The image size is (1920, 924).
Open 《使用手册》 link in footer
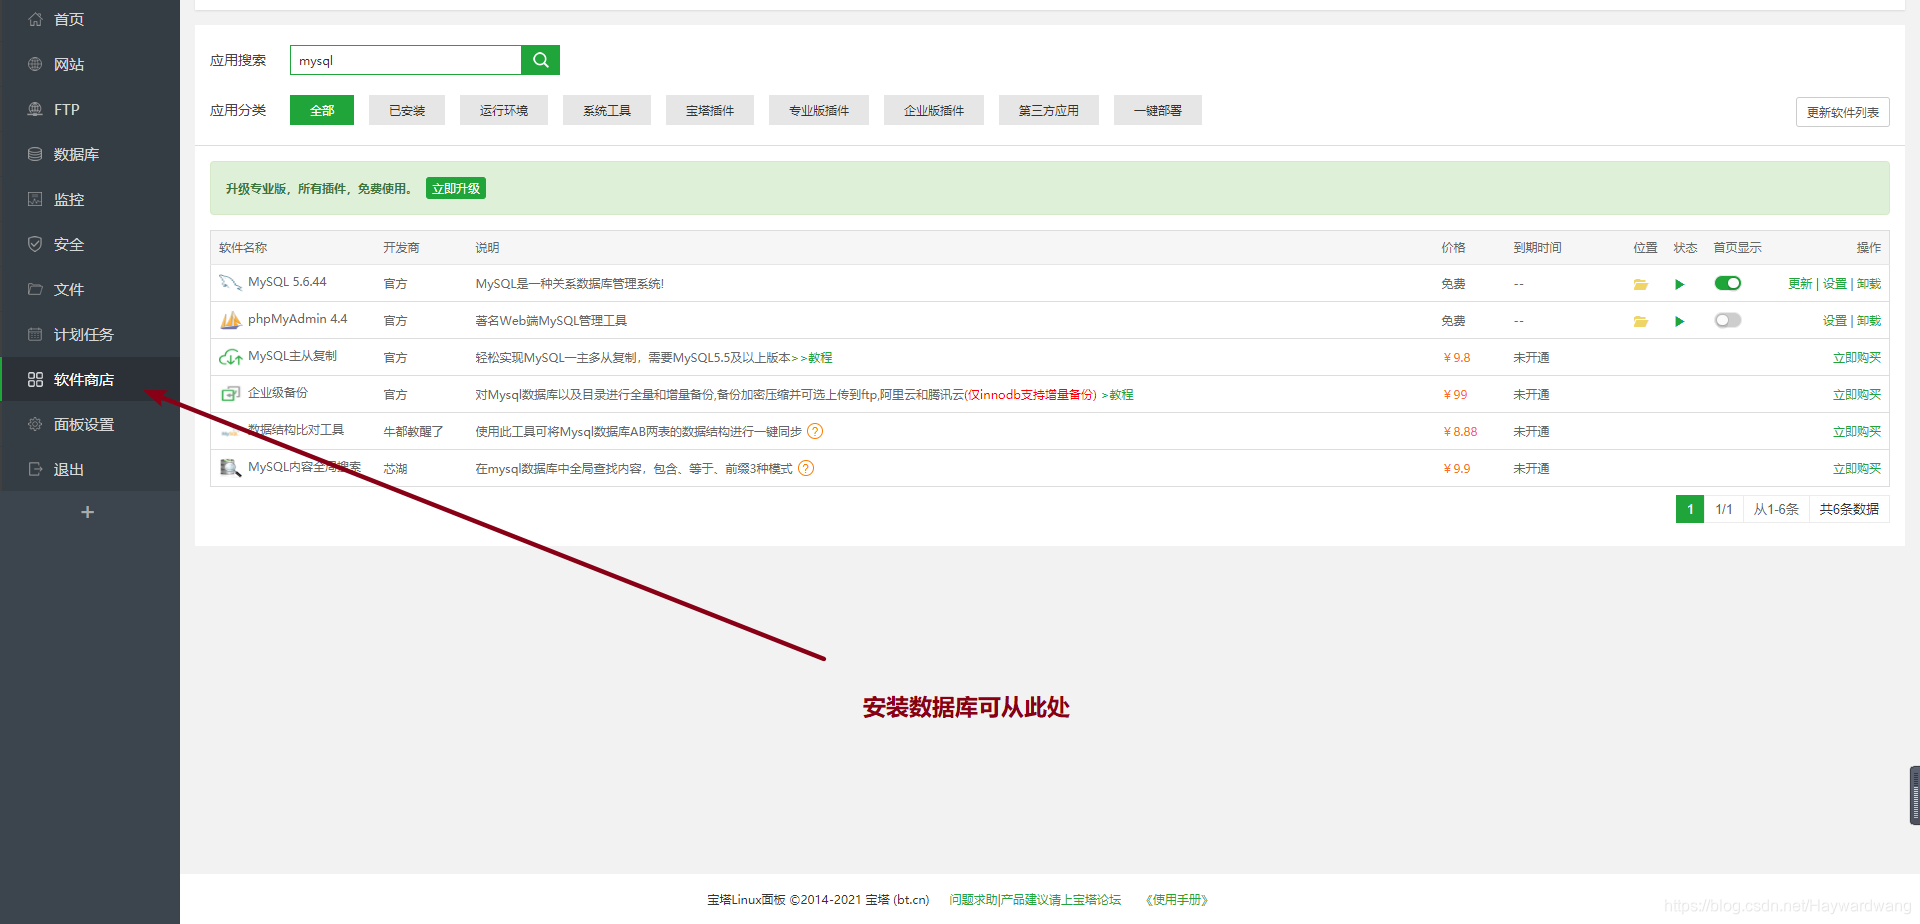(1177, 900)
